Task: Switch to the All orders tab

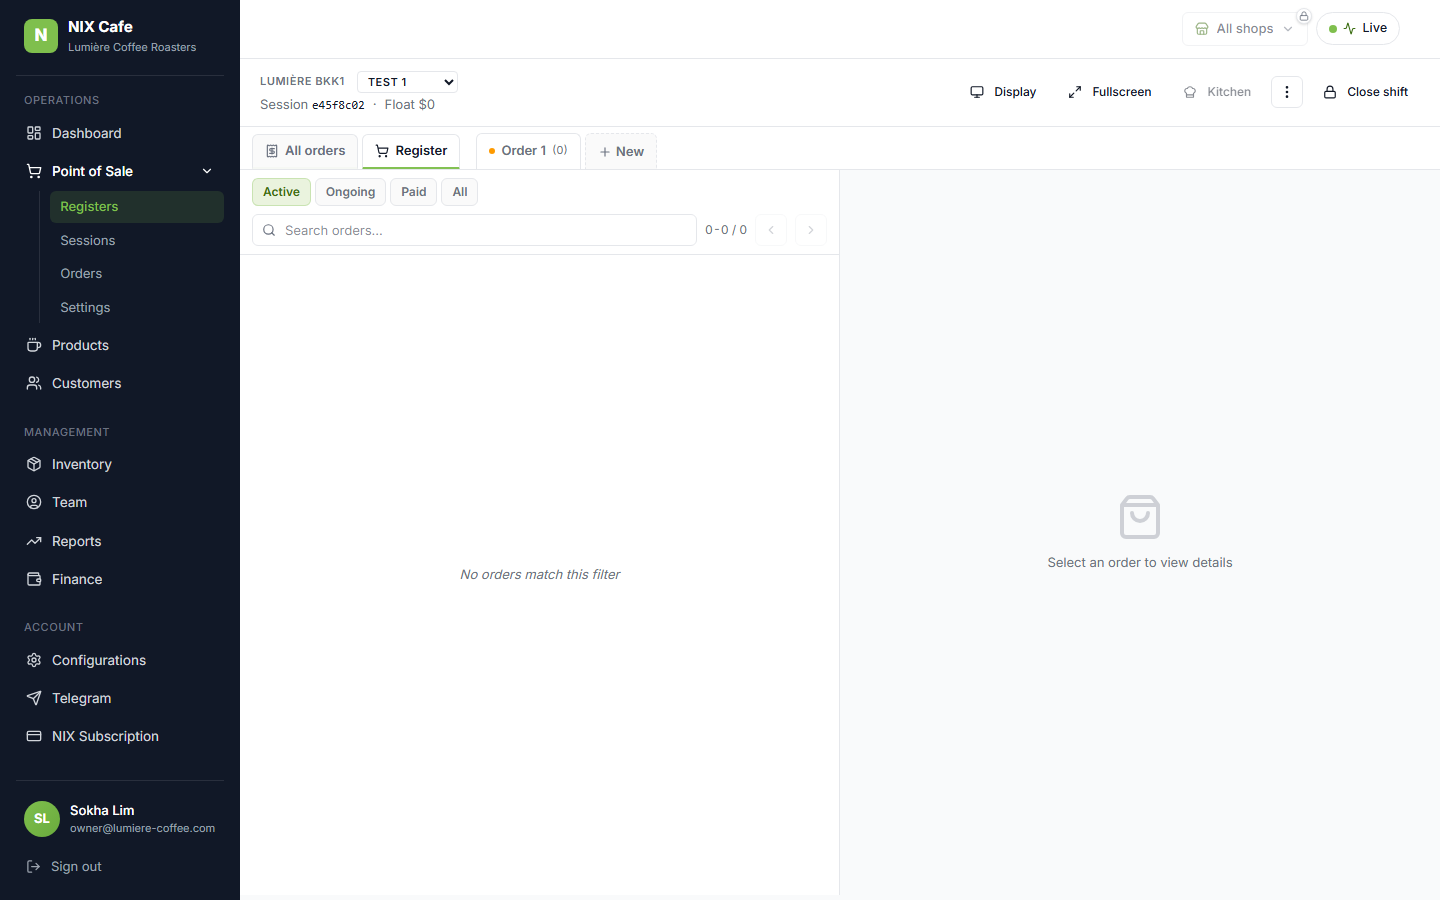Action: 305,151
